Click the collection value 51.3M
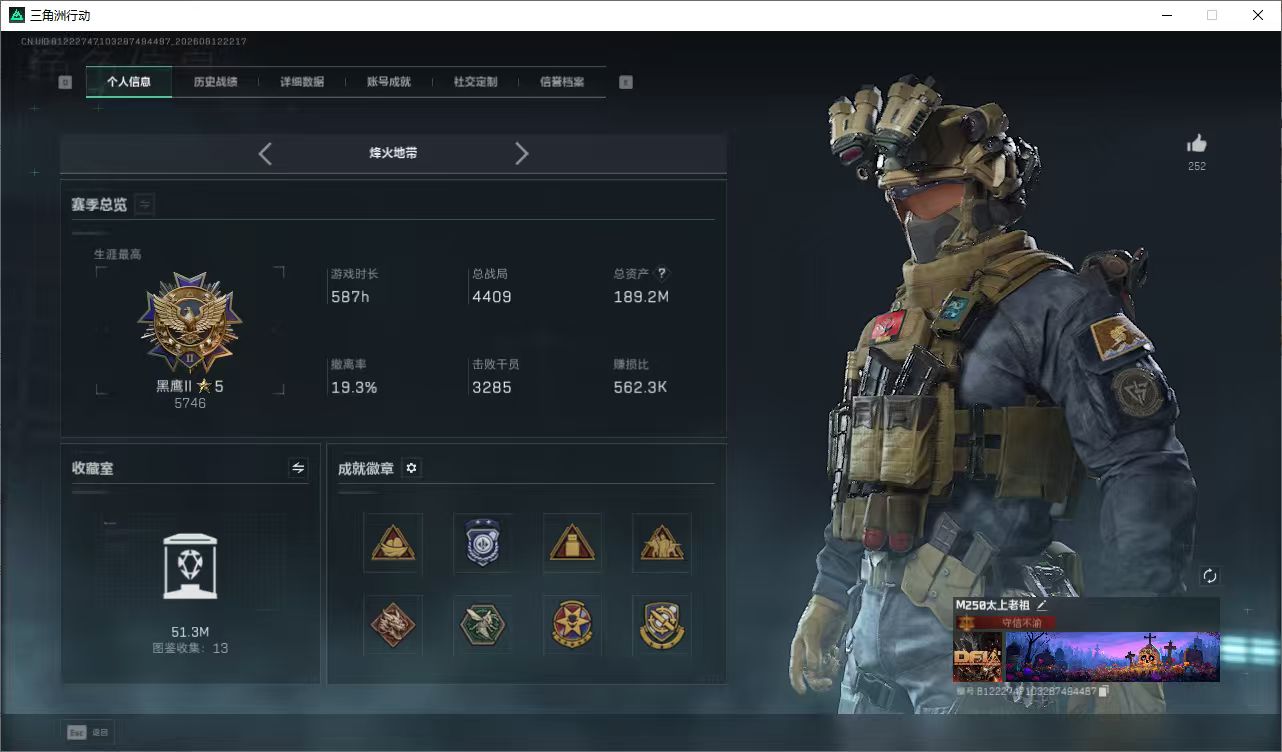The width and height of the screenshot is (1282, 752). tap(190, 632)
